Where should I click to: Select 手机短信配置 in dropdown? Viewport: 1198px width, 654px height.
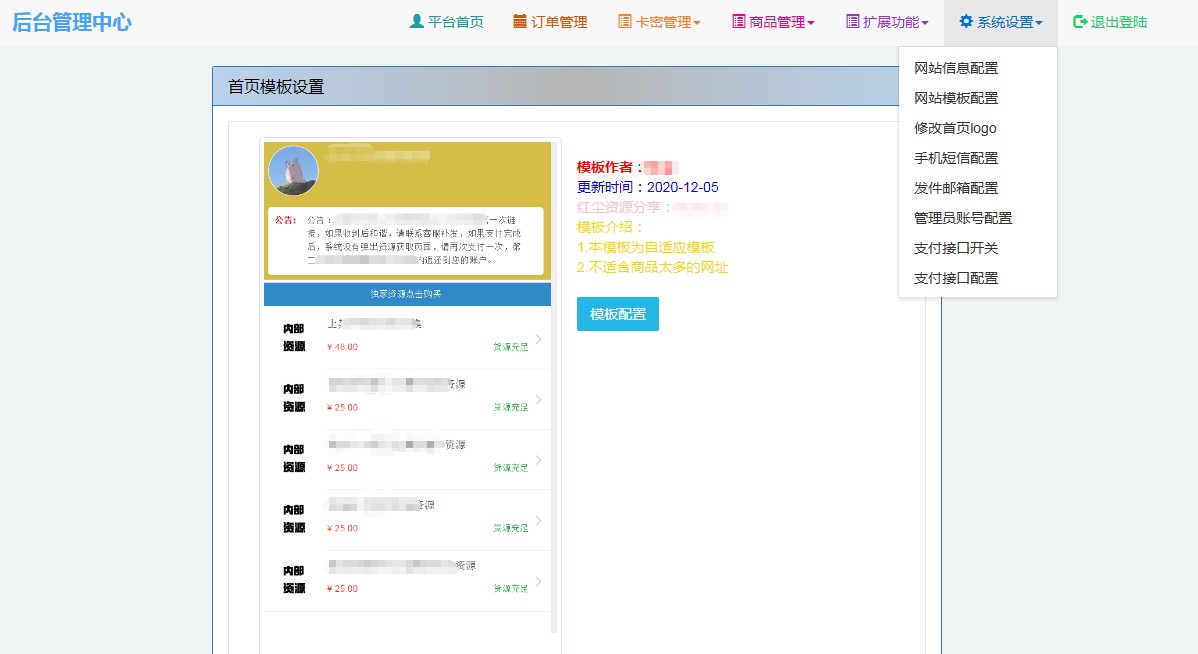(956, 158)
